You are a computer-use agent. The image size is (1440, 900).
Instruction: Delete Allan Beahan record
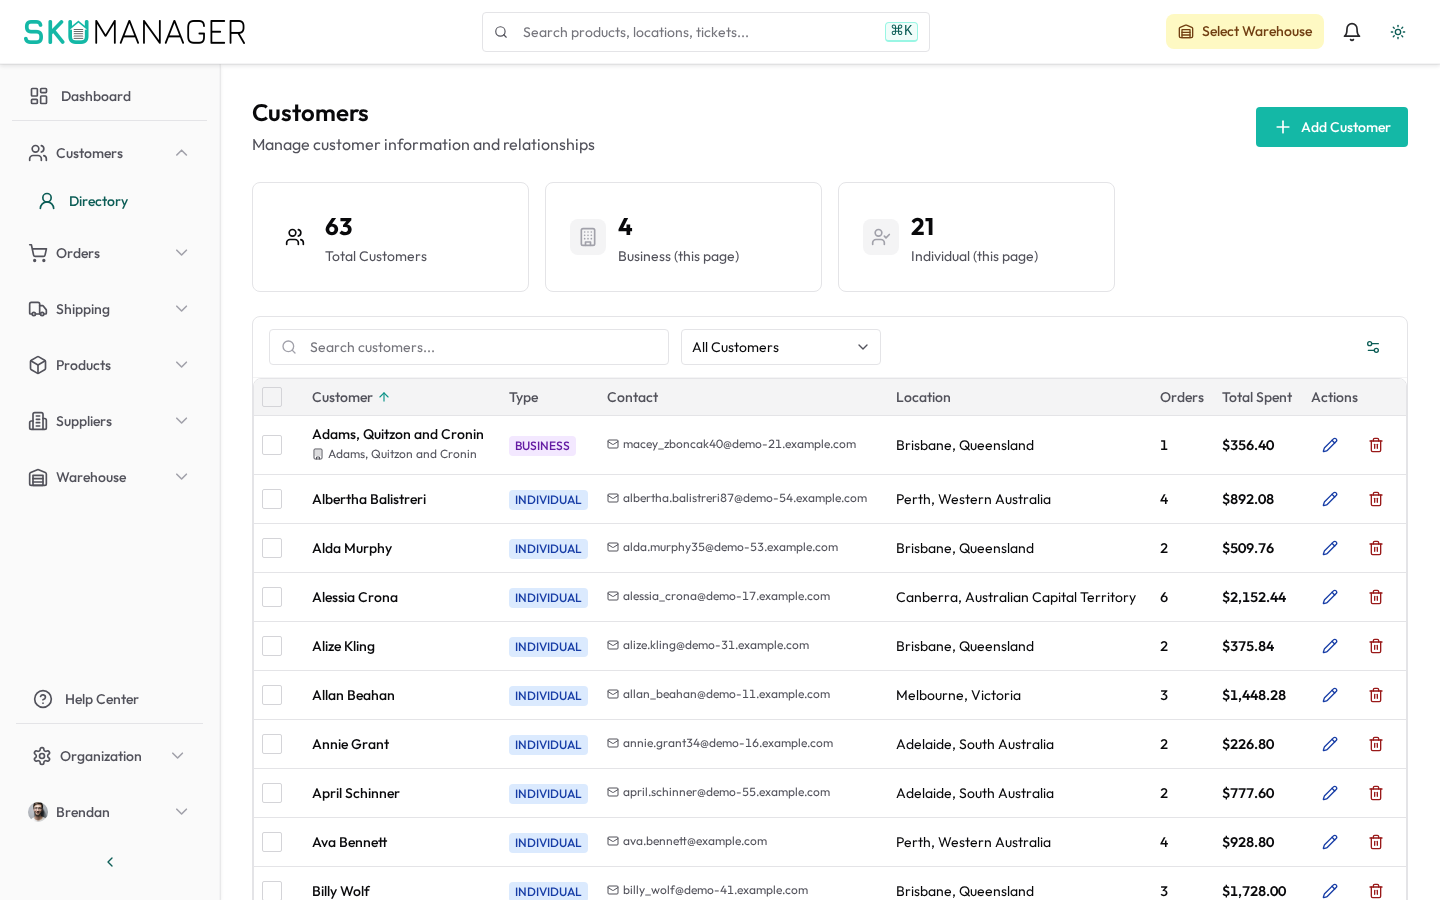pos(1376,695)
